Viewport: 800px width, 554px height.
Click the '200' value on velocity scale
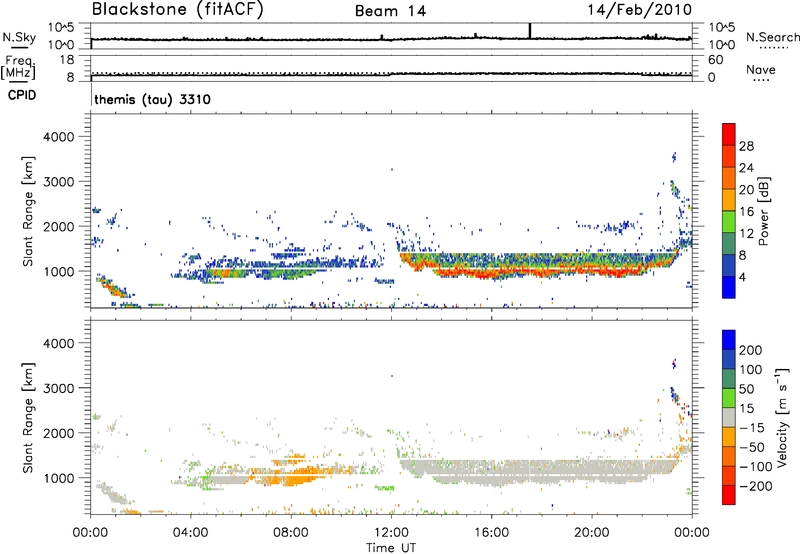751,350
